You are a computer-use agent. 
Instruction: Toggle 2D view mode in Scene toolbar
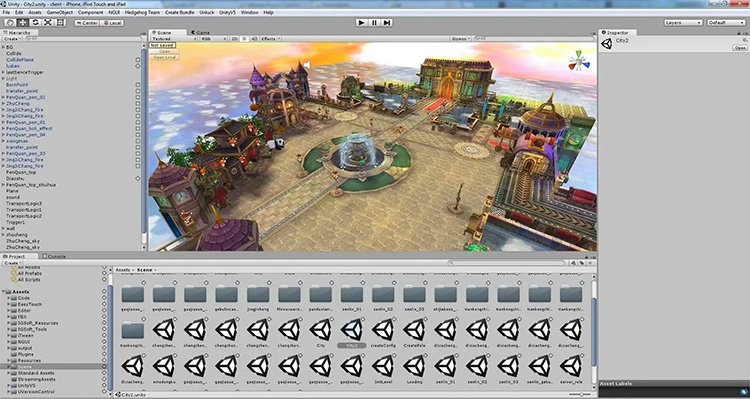(x=234, y=39)
